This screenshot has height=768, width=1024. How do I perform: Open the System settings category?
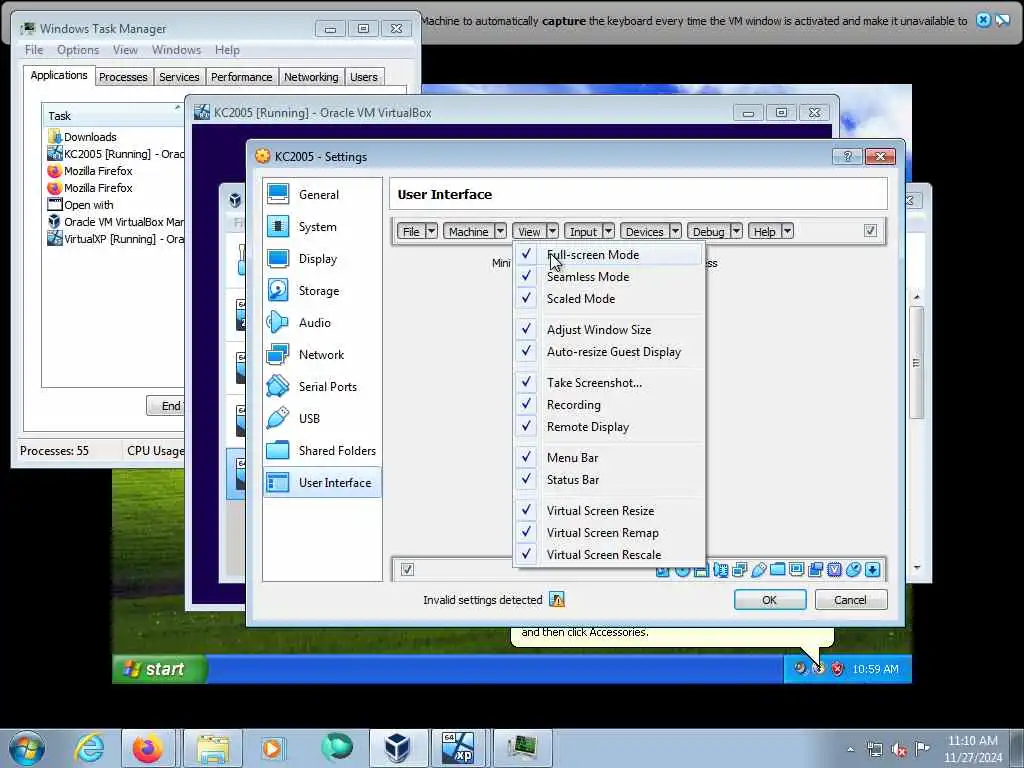[323, 226]
